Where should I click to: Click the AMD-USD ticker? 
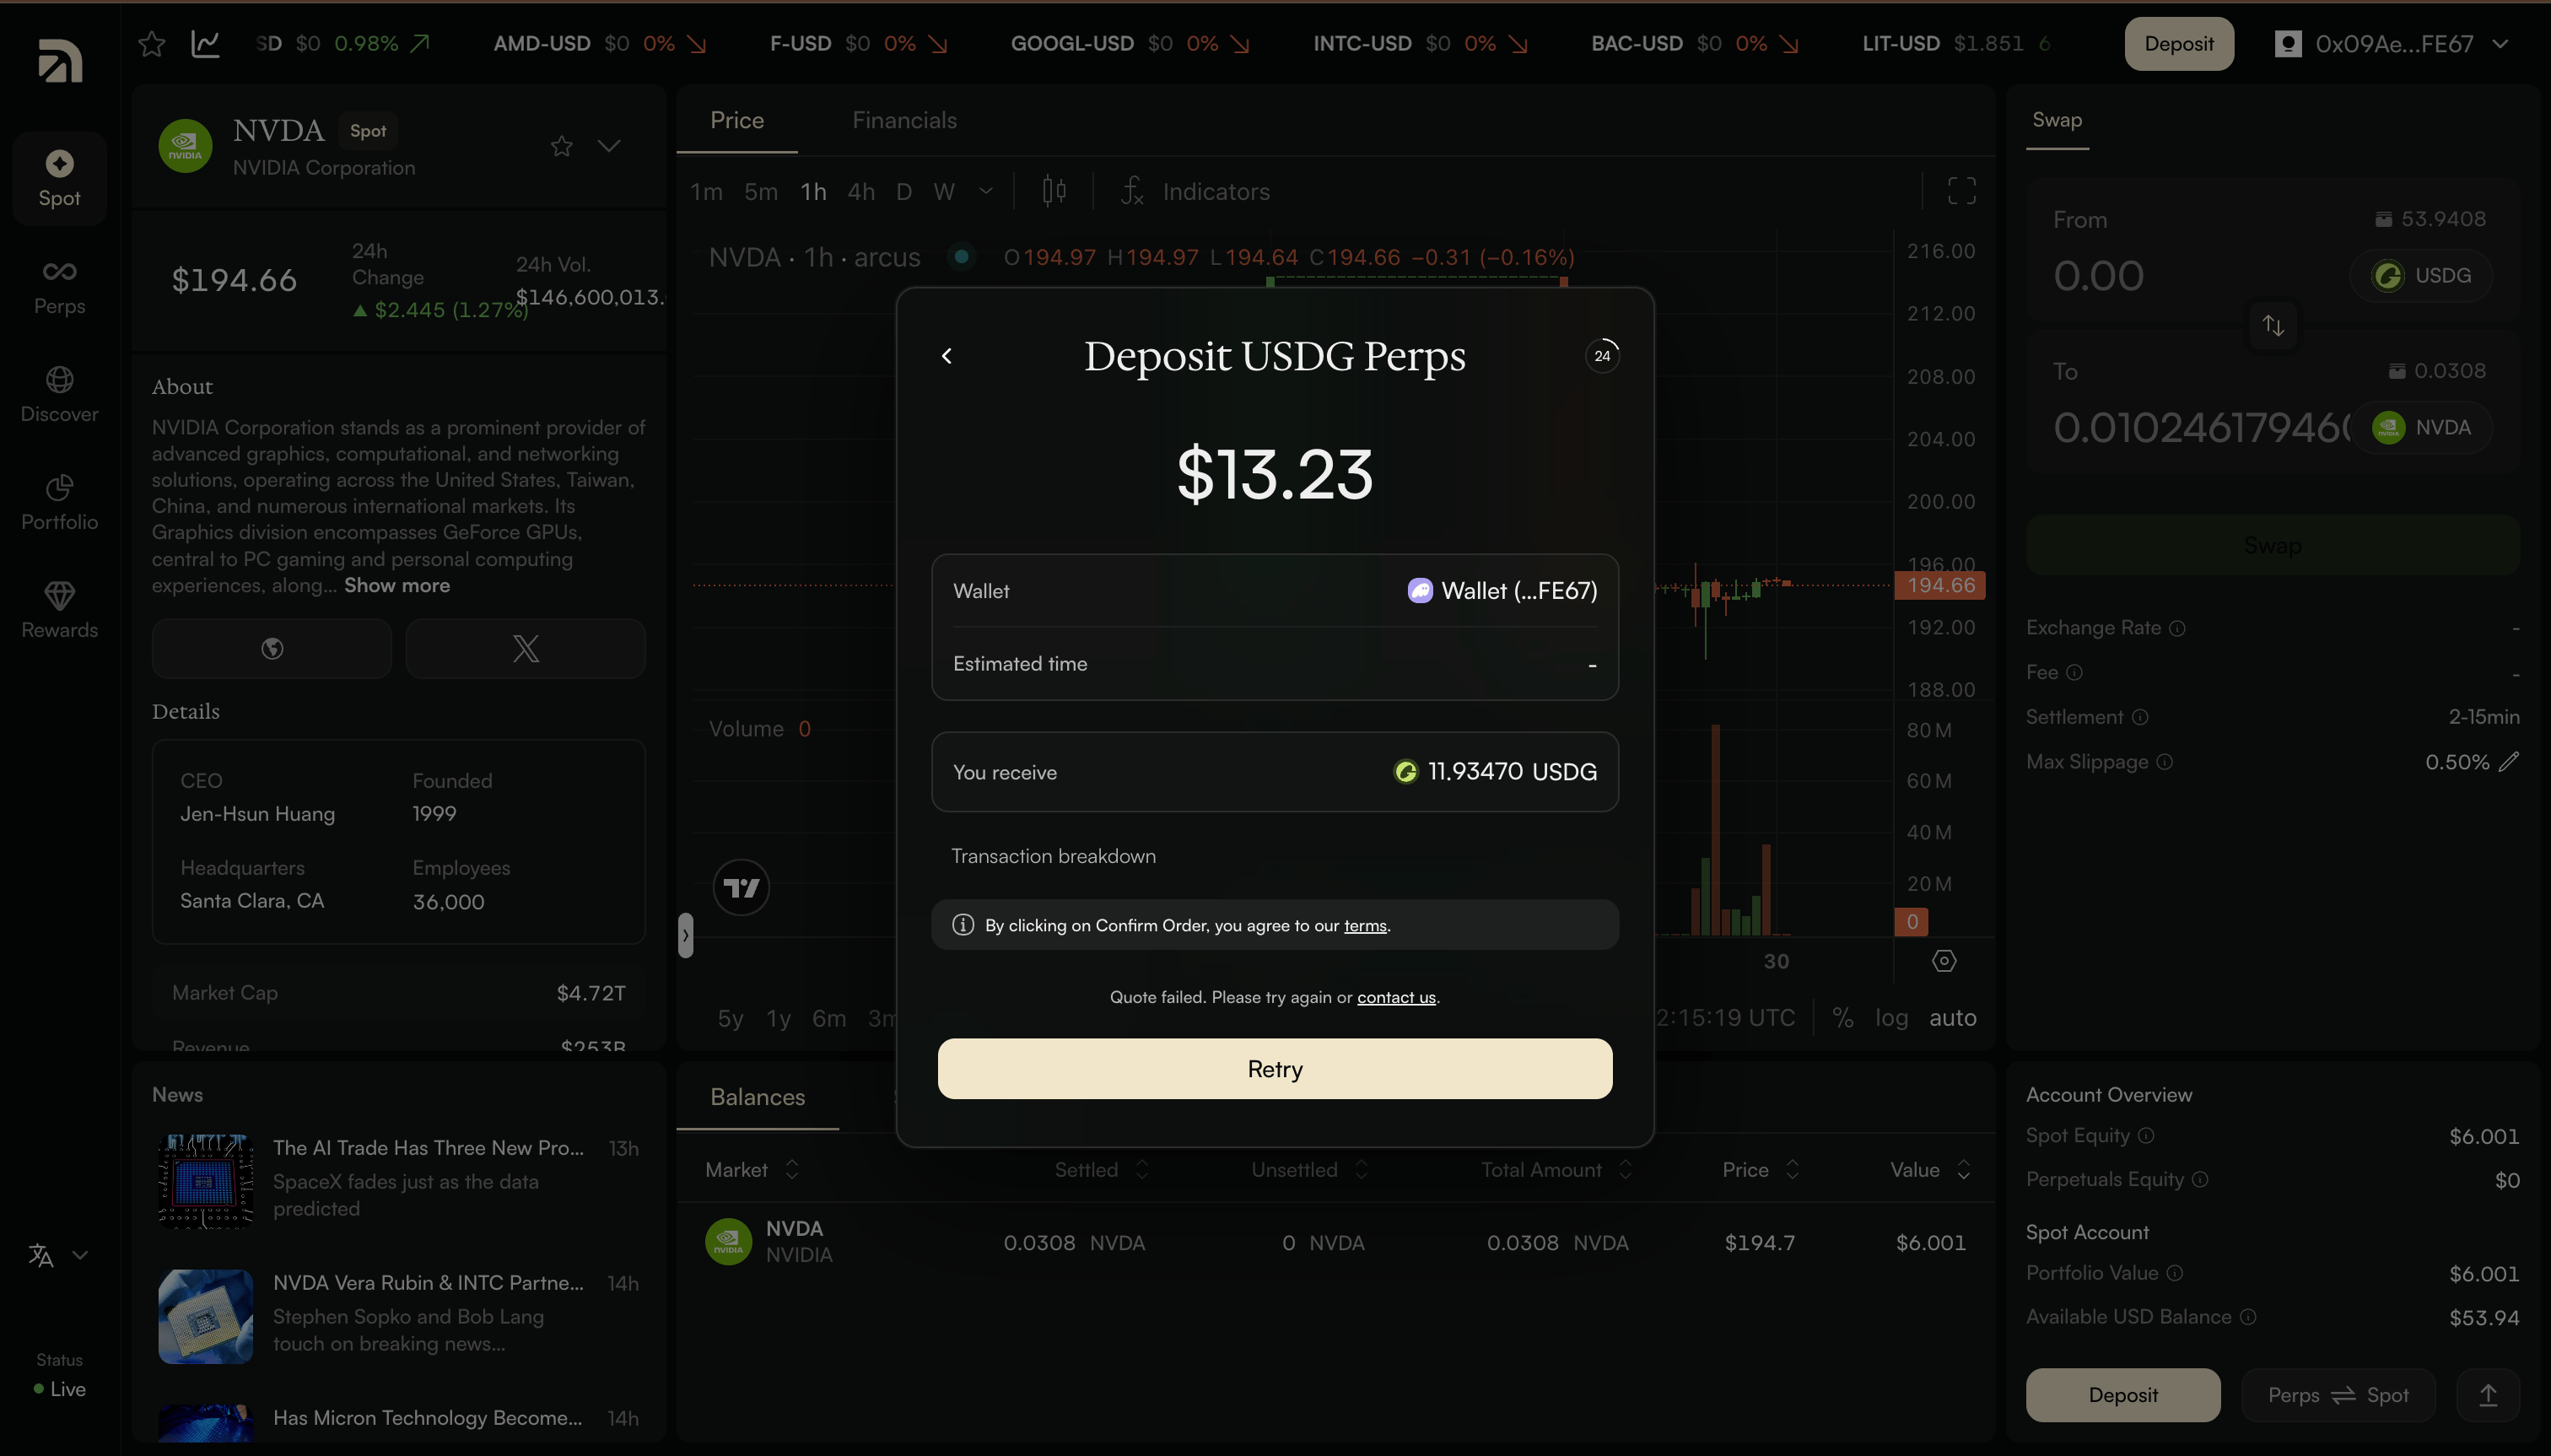tap(600, 44)
